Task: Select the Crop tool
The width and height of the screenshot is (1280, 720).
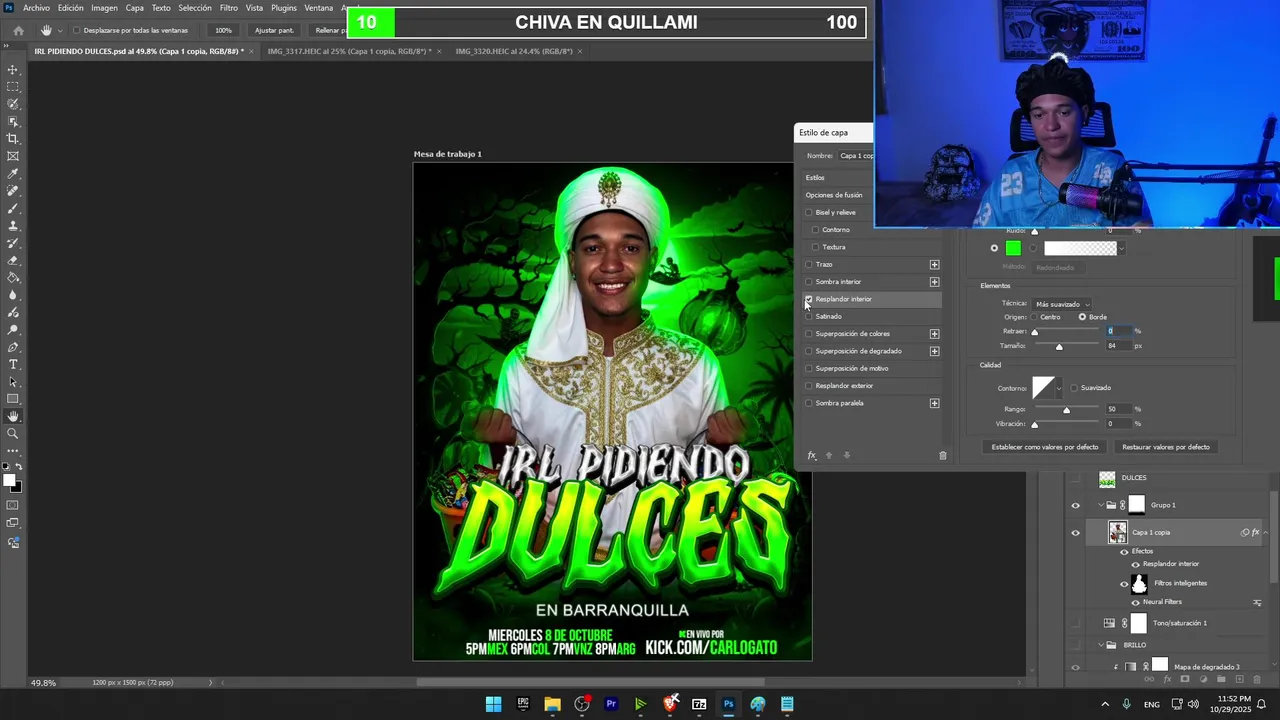Action: tap(13, 139)
